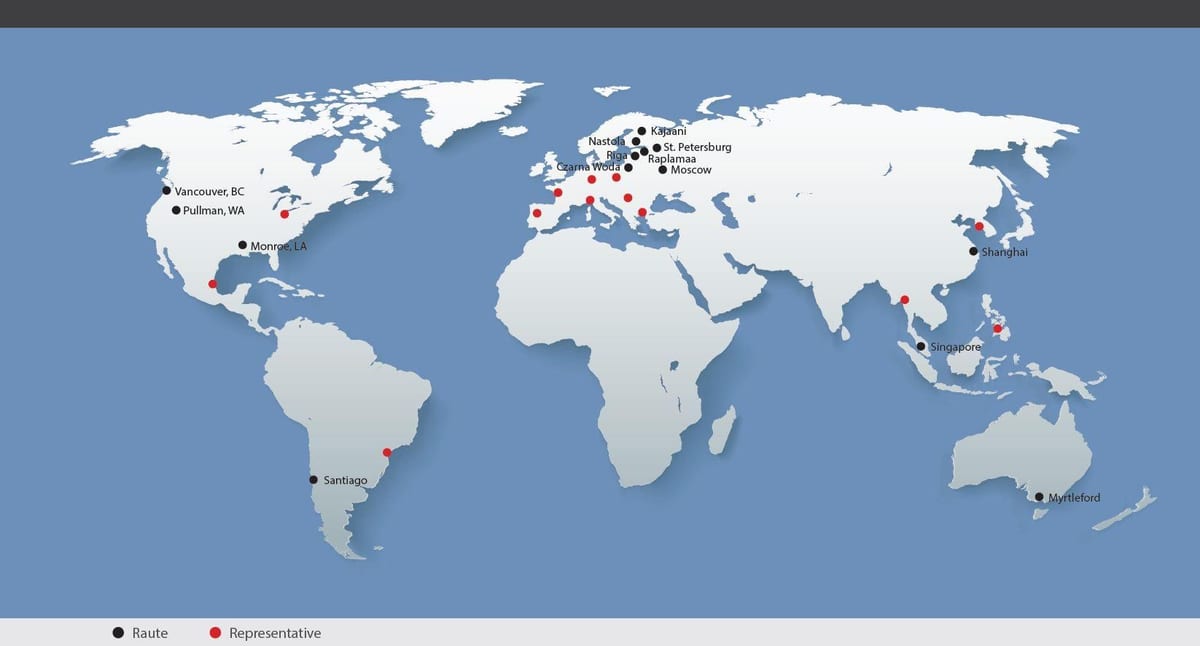
Task: Select the red representative dot in eastern USA
Action: (x=284, y=214)
